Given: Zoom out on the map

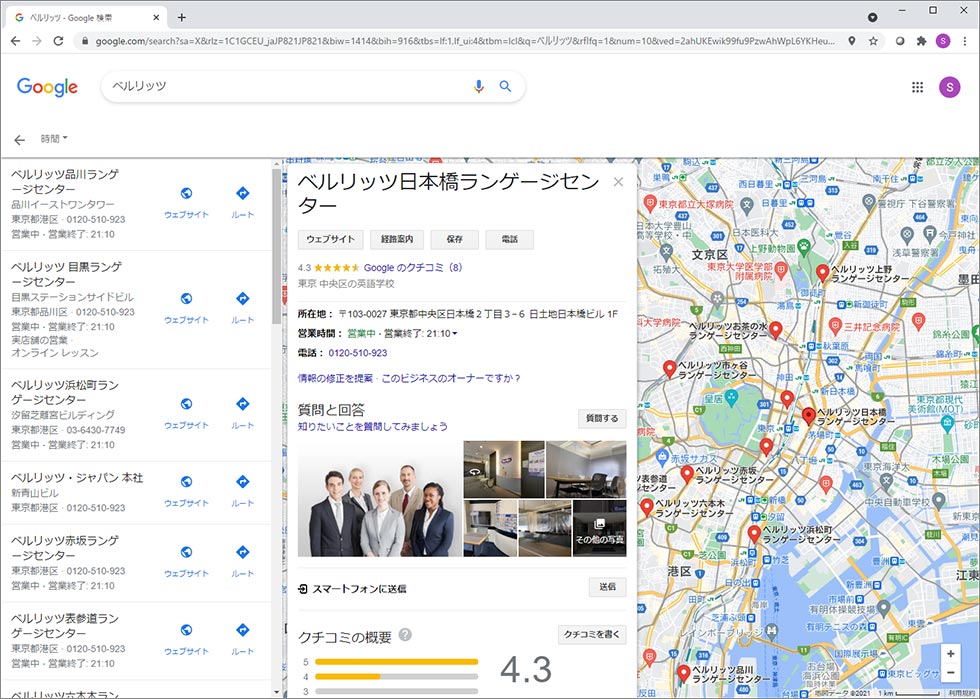Looking at the screenshot, I should tap(950, 673).
